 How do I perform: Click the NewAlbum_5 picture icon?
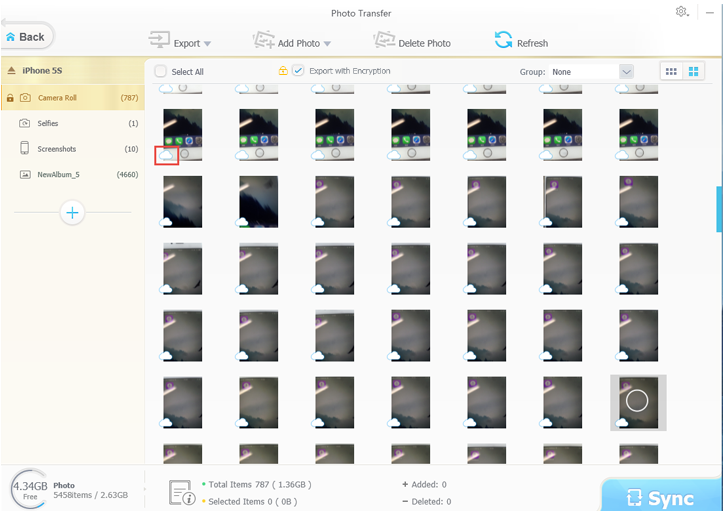coord(25,174)
